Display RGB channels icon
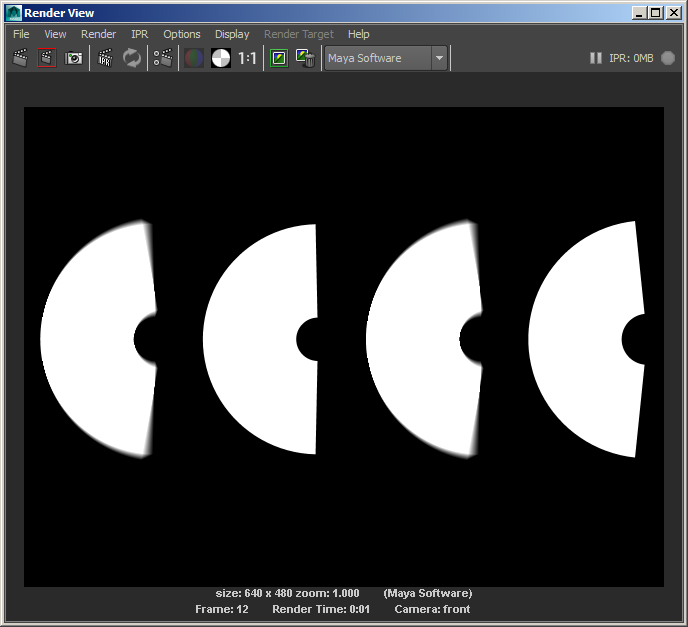Viewport: 688px width, 627px height. 194,58
